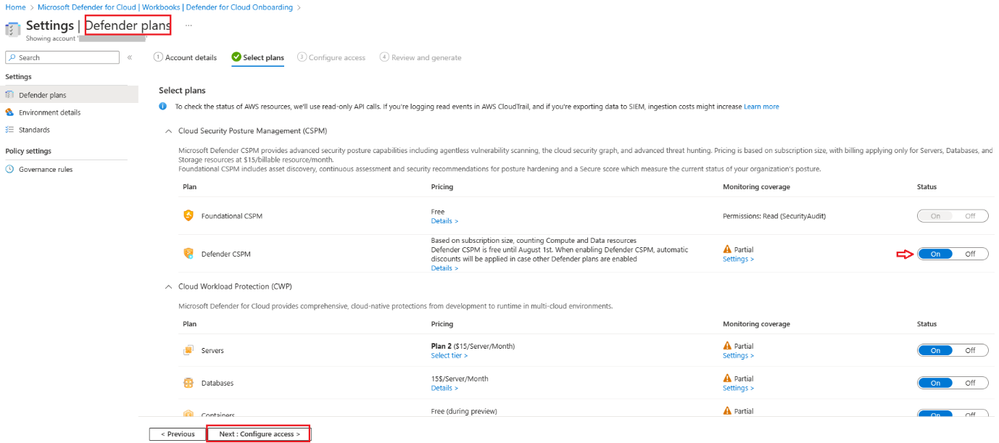Image resolution: width=999 pixels, height=443 pixels.
Task: Click the Containers partial warning icon
Action: (x=727, y=411)
